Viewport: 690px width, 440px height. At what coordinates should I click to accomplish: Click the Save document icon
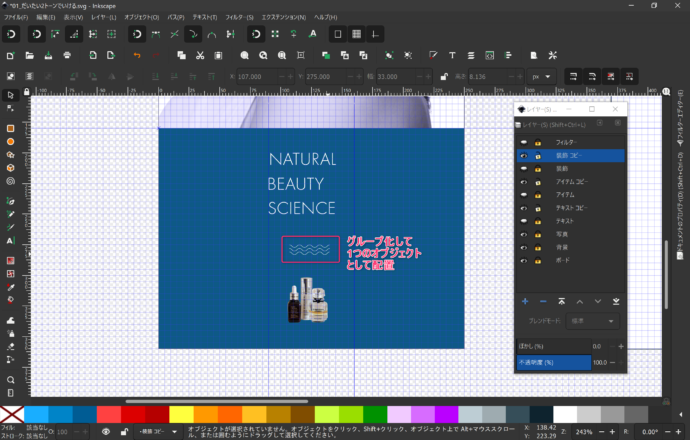[x=48, y=55]
